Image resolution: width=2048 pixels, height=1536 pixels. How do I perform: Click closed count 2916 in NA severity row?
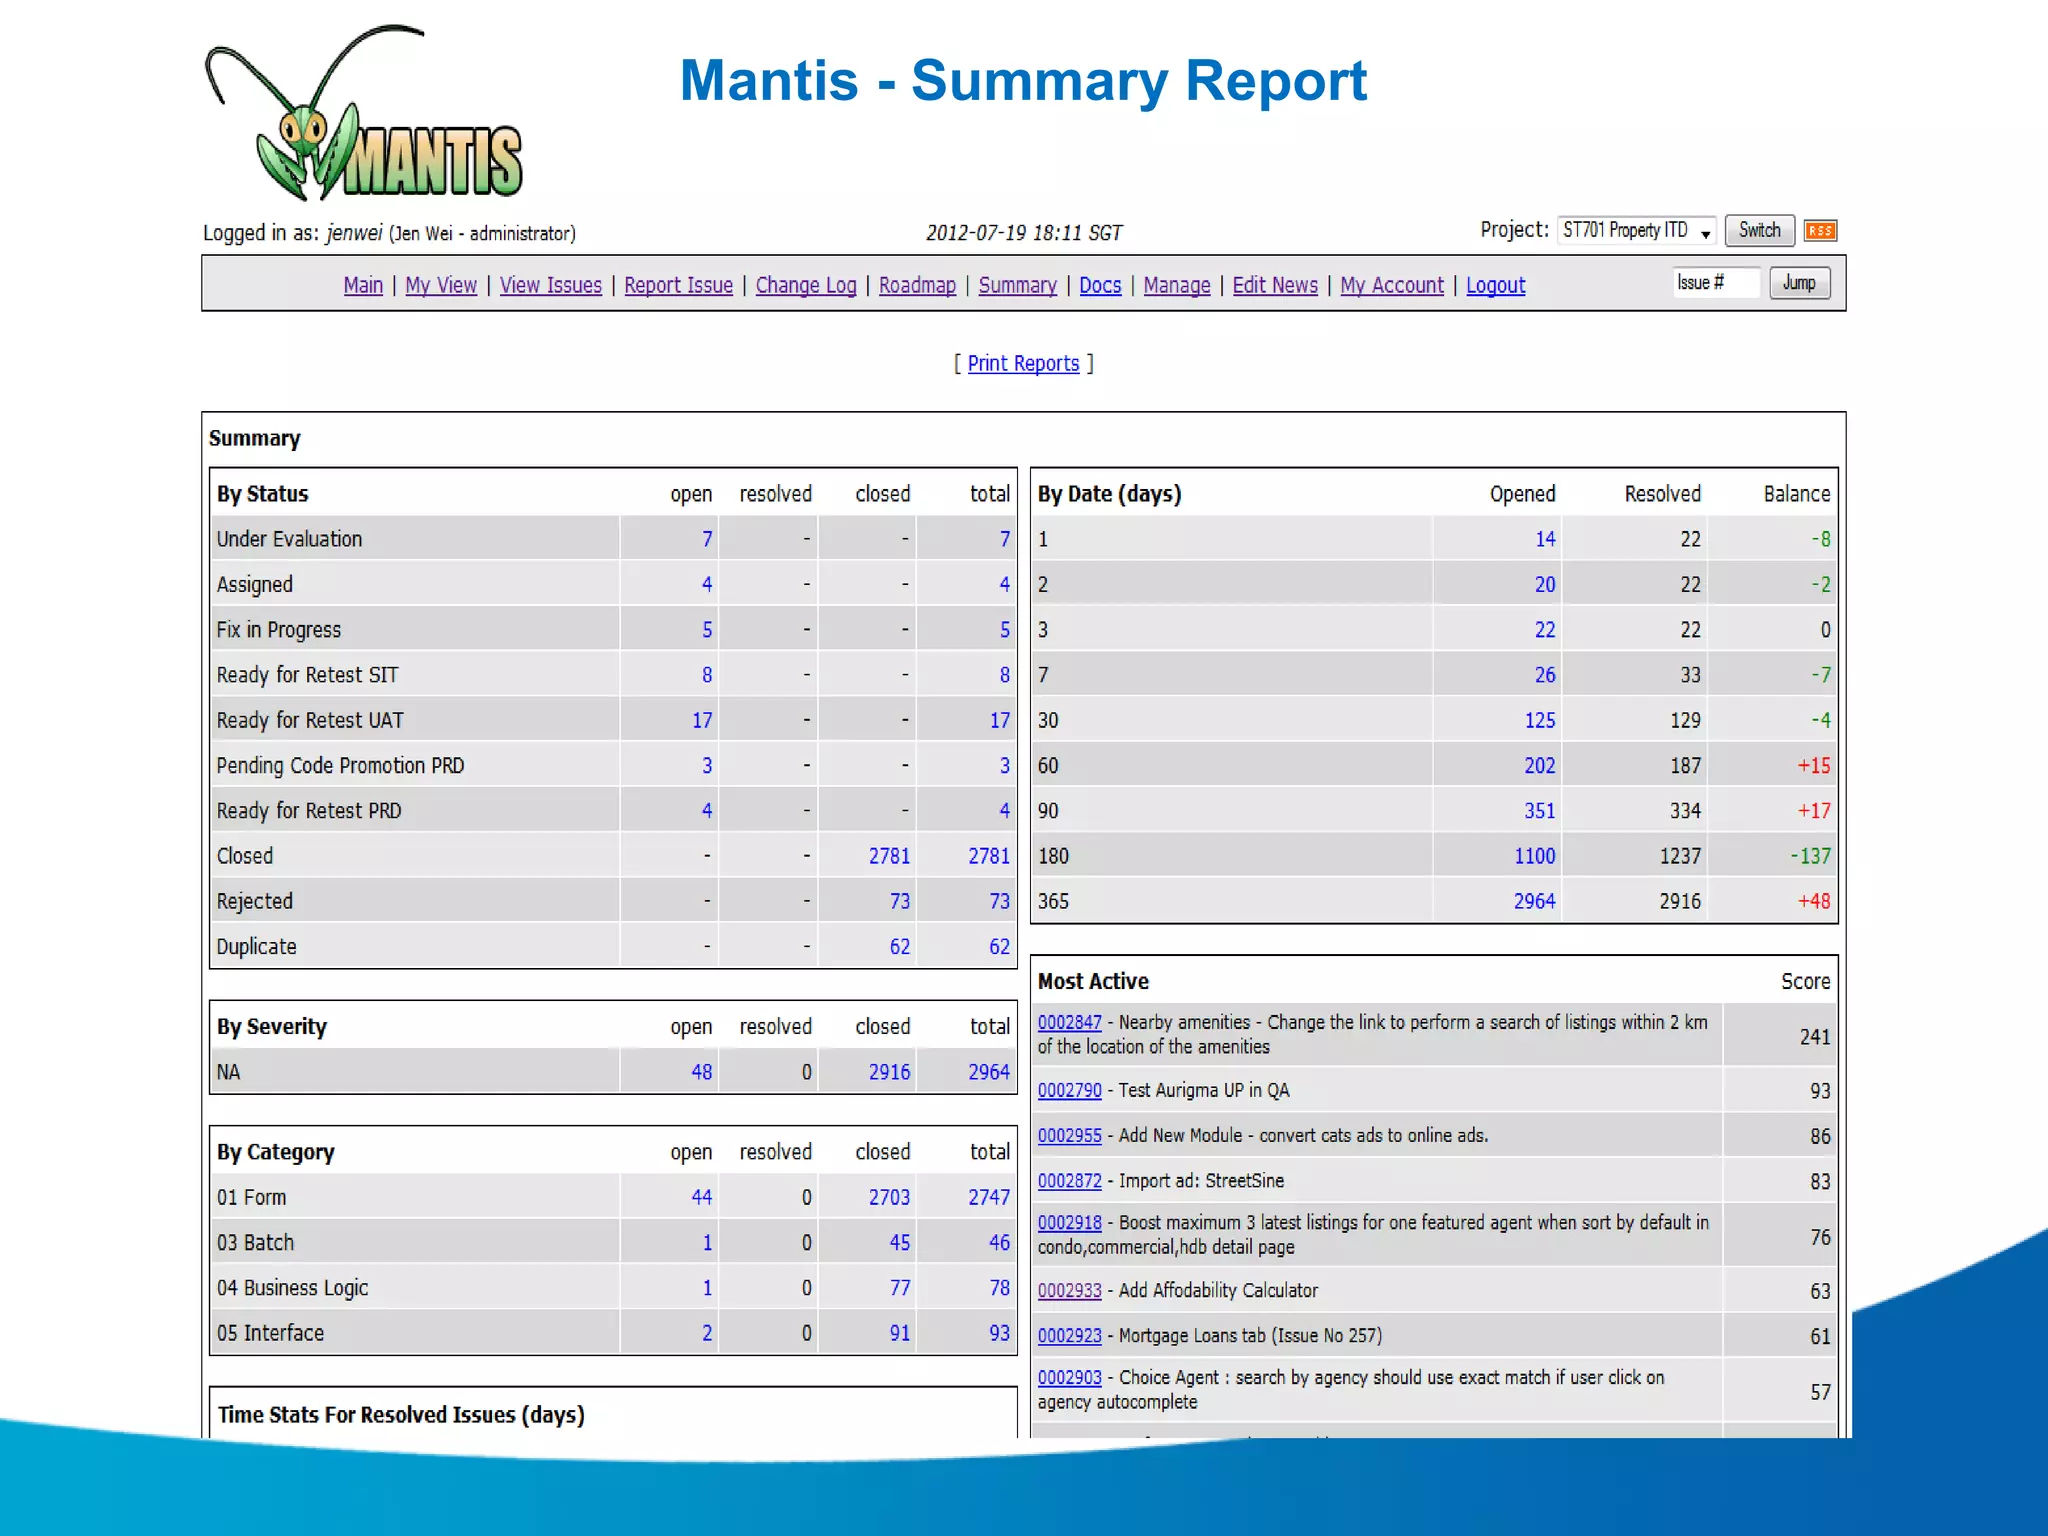[x=889, y=1072]
